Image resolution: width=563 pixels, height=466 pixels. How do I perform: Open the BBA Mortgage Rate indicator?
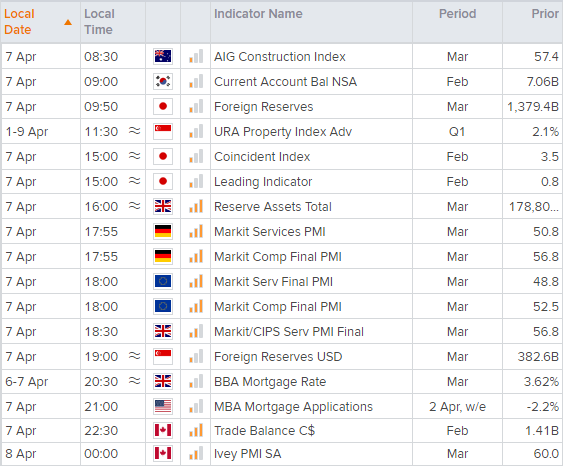pos(270,382)
